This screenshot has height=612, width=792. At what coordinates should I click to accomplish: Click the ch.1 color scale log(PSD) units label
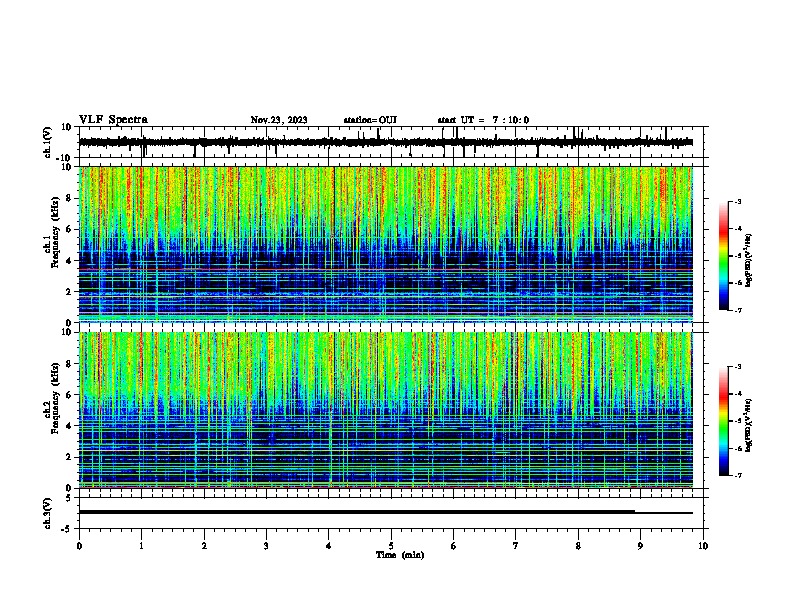(749, 260)
